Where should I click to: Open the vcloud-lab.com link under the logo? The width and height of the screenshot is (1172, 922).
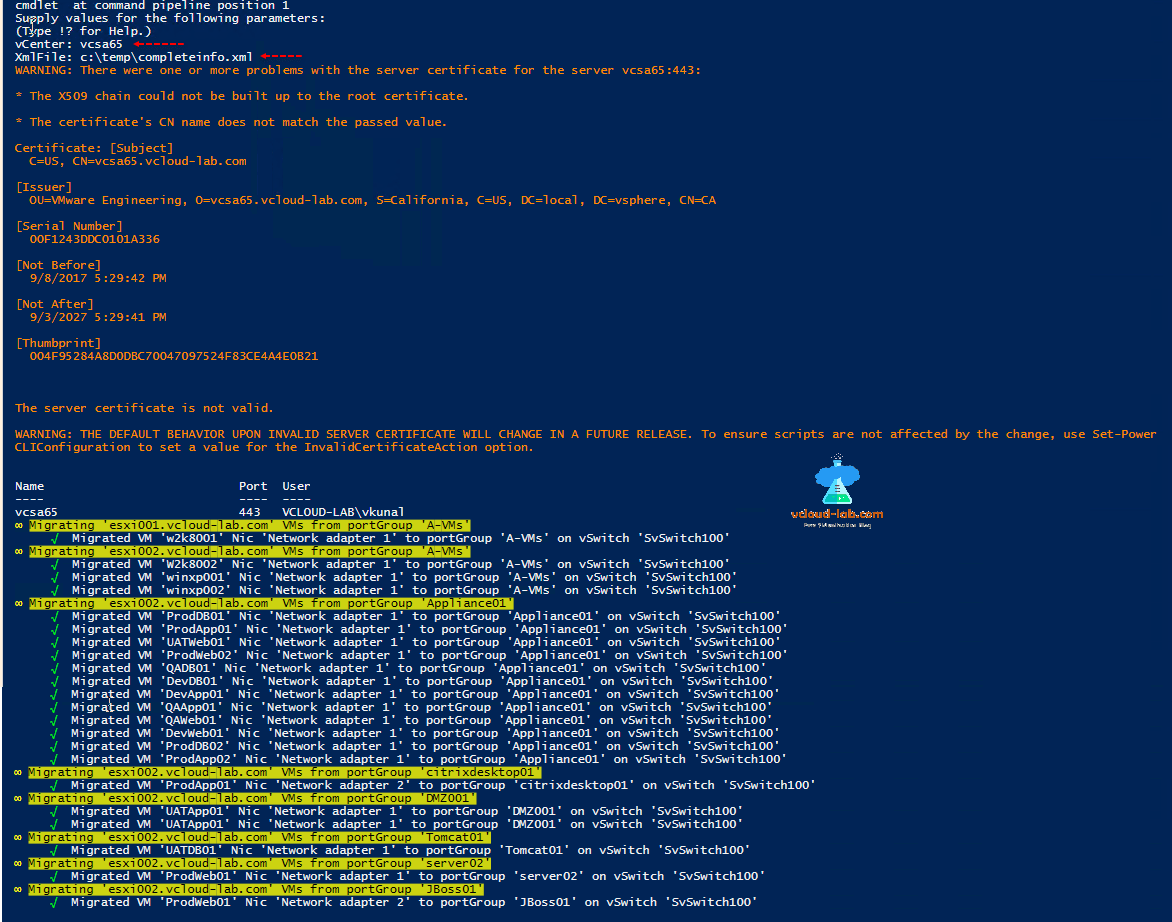point(836,514)
